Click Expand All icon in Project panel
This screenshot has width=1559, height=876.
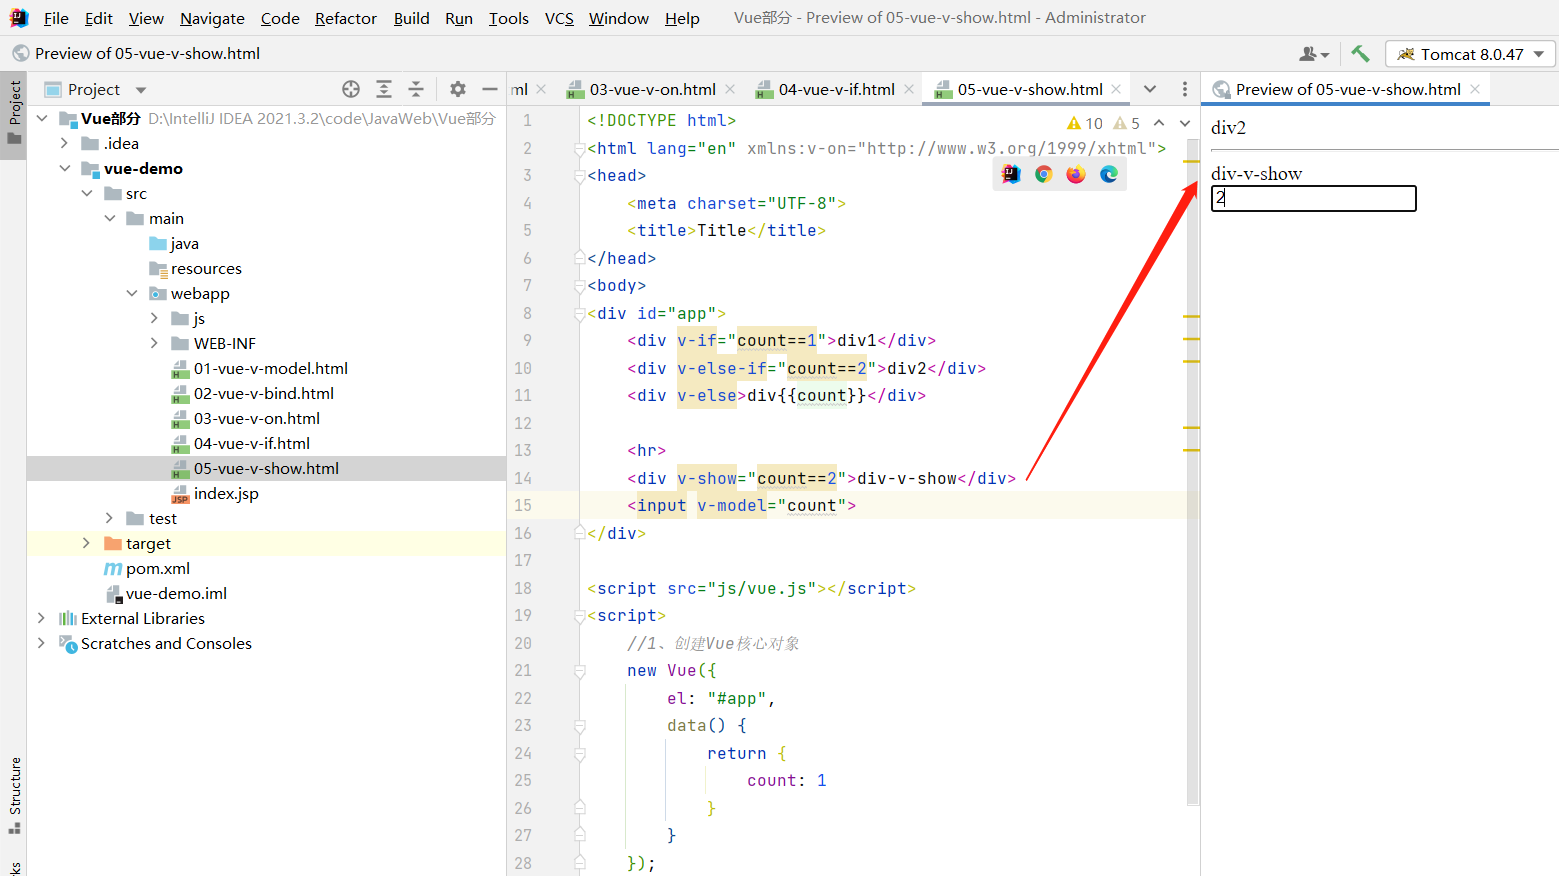click(384, 89)
